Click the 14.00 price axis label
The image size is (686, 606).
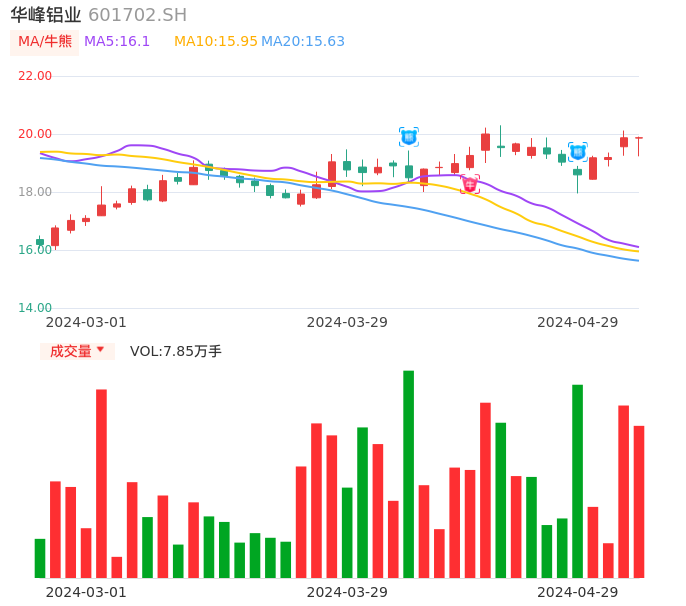[x=35, y=308]
